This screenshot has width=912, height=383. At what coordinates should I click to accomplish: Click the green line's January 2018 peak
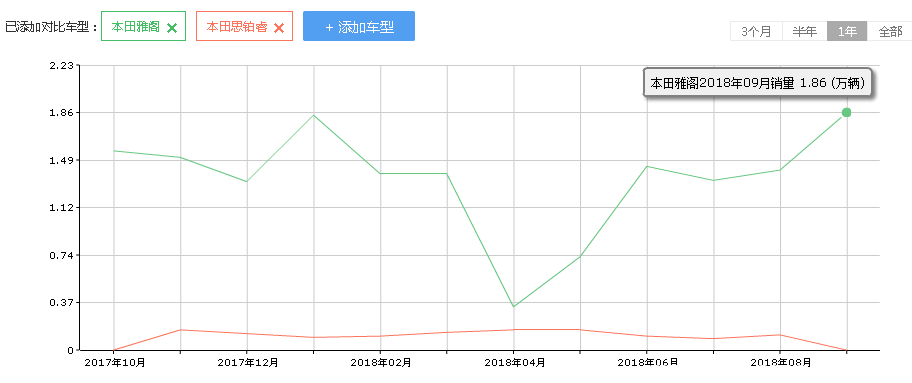click(314, 115)
